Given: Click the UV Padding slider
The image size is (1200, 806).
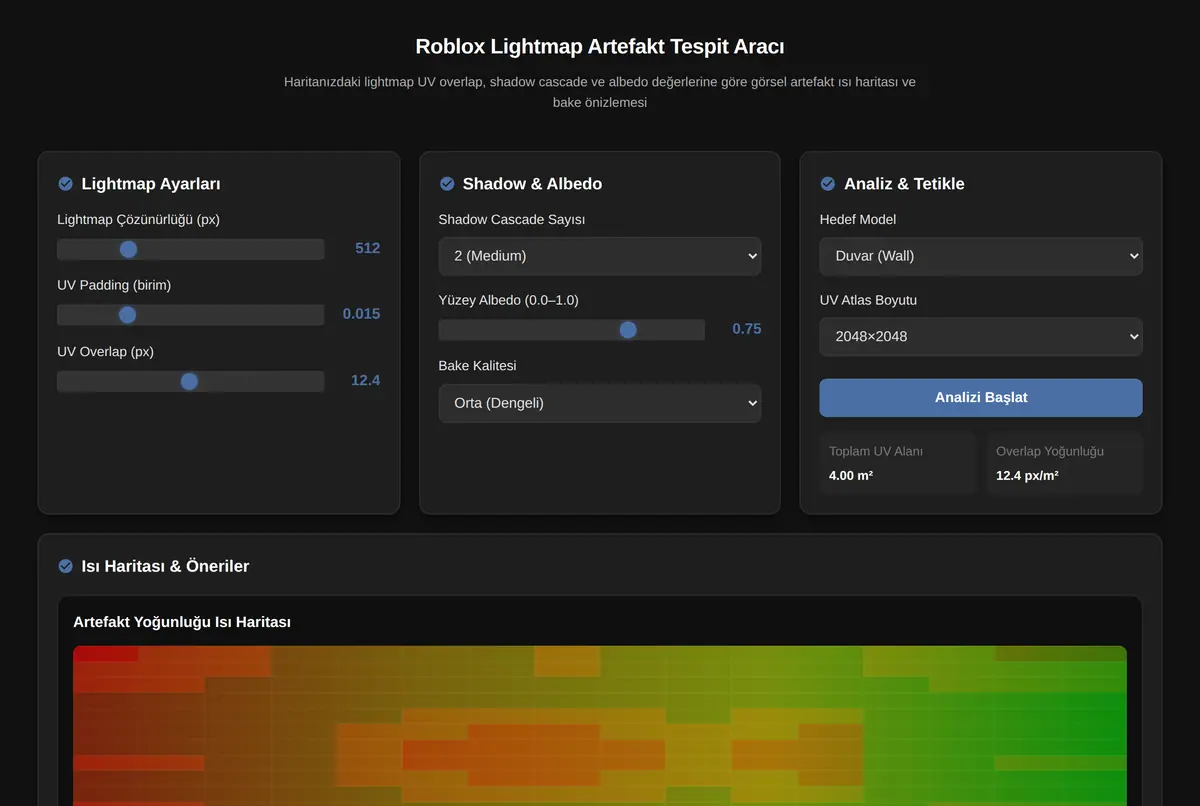Looking at the screenshot, I should tap(191, 315).
